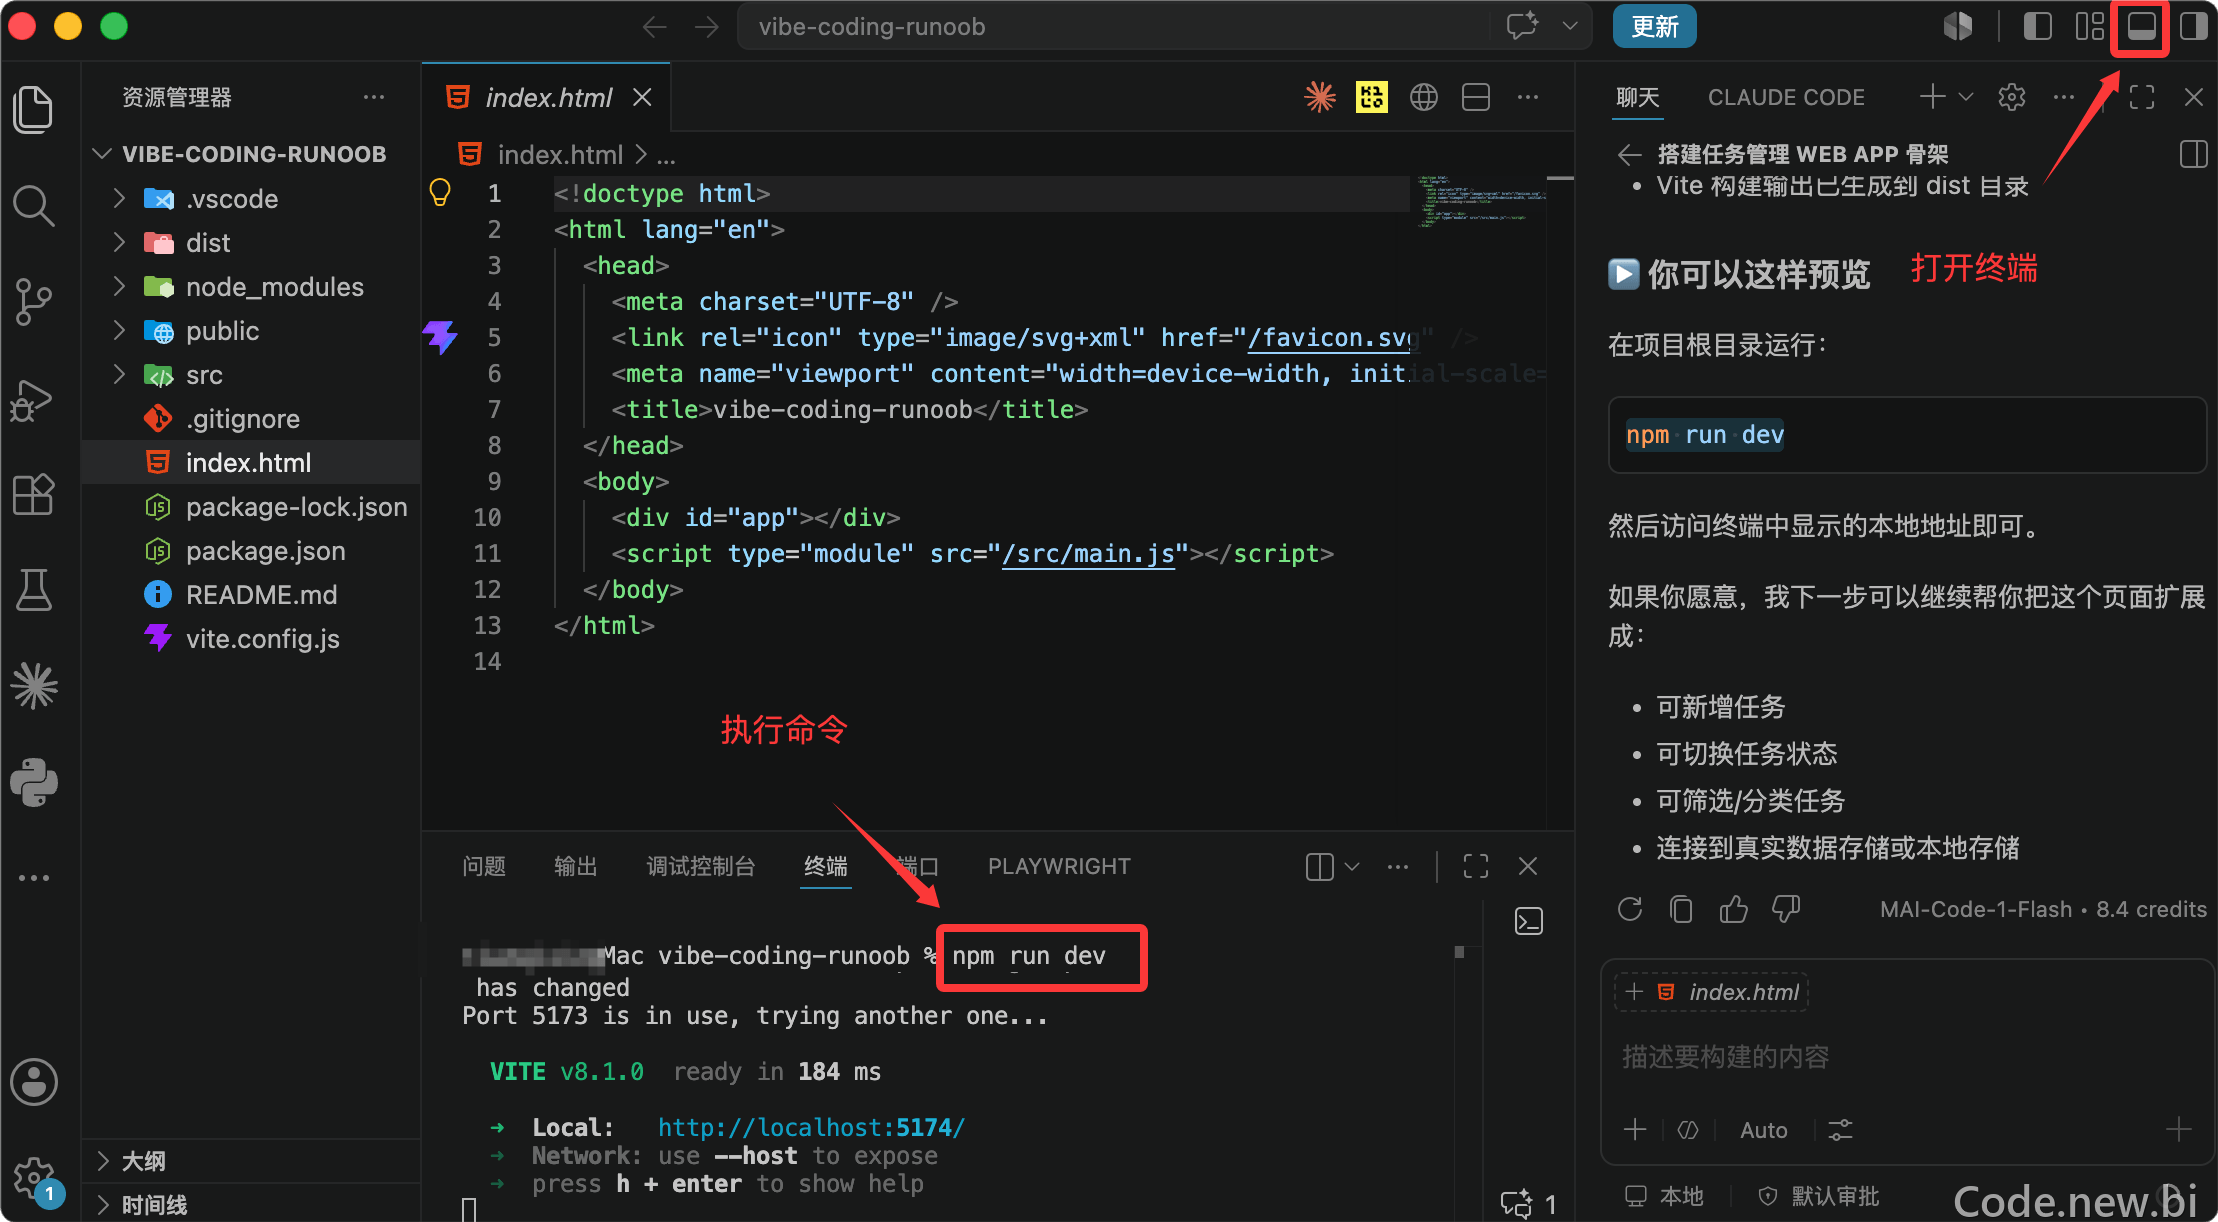
Task: Toggle primary side bar visibility
Action: point(2037,26)
